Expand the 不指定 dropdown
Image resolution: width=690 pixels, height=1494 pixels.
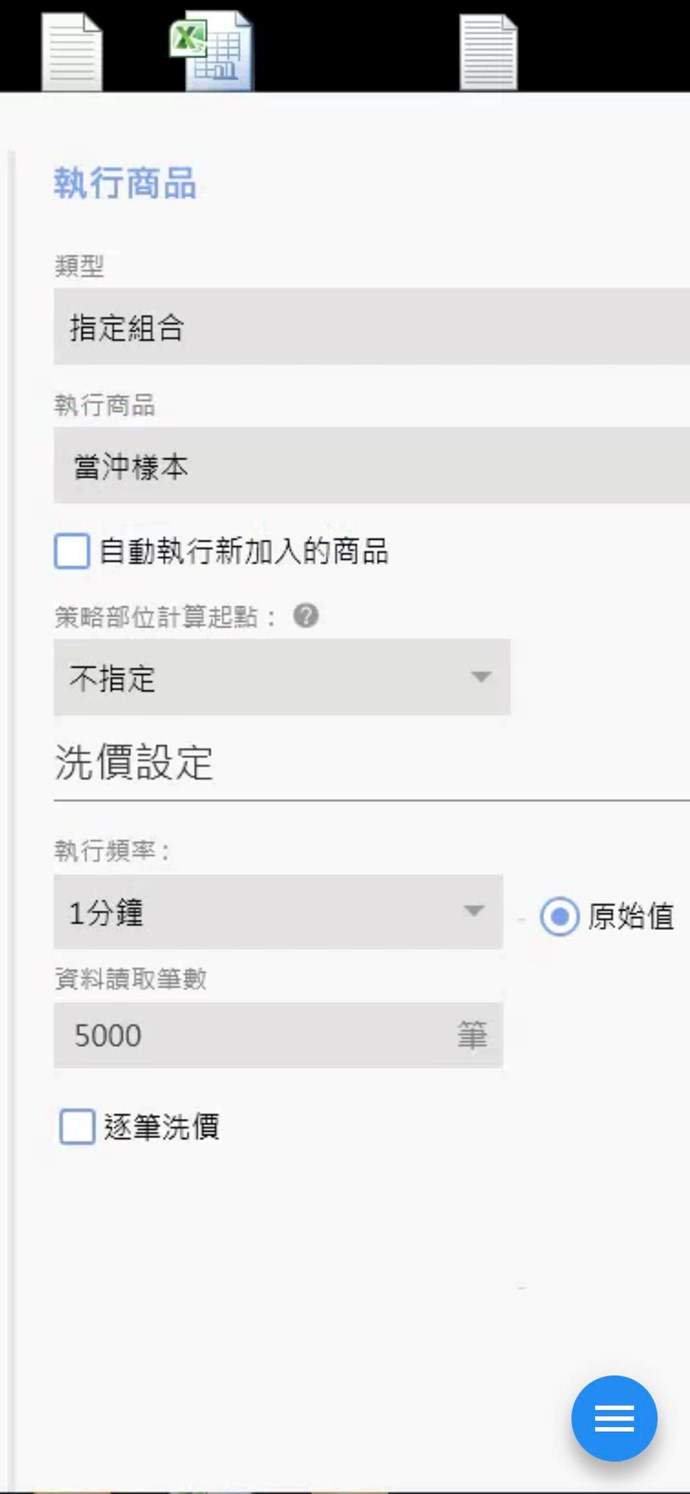tap(281, 678)
